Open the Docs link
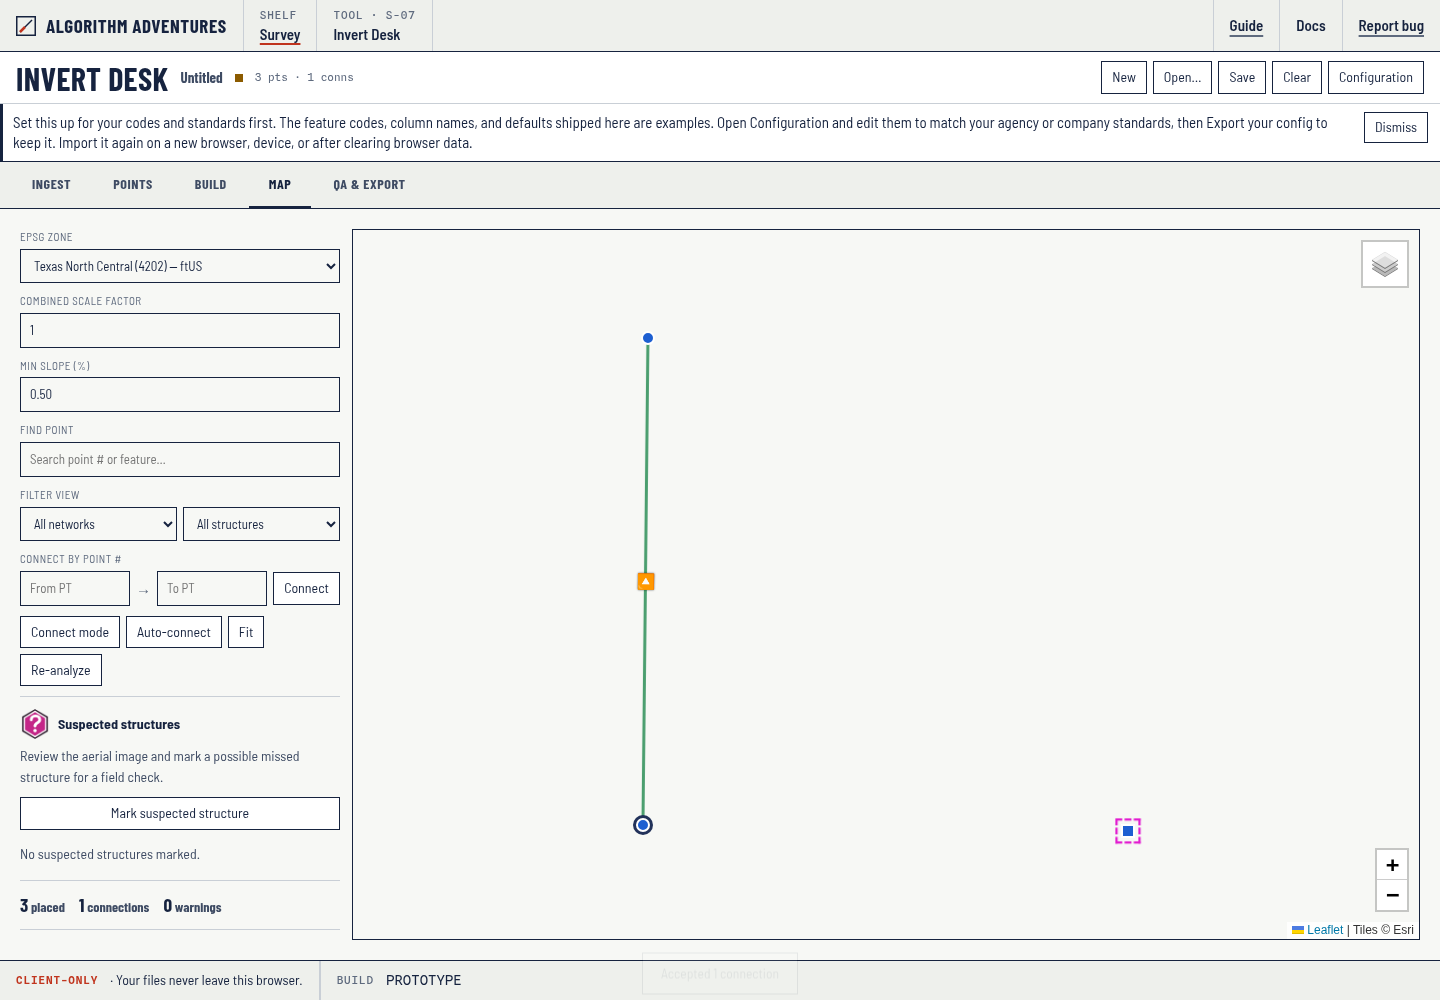The width and height of the screenshot is (1440, 1000). (x=1311, y=26)
